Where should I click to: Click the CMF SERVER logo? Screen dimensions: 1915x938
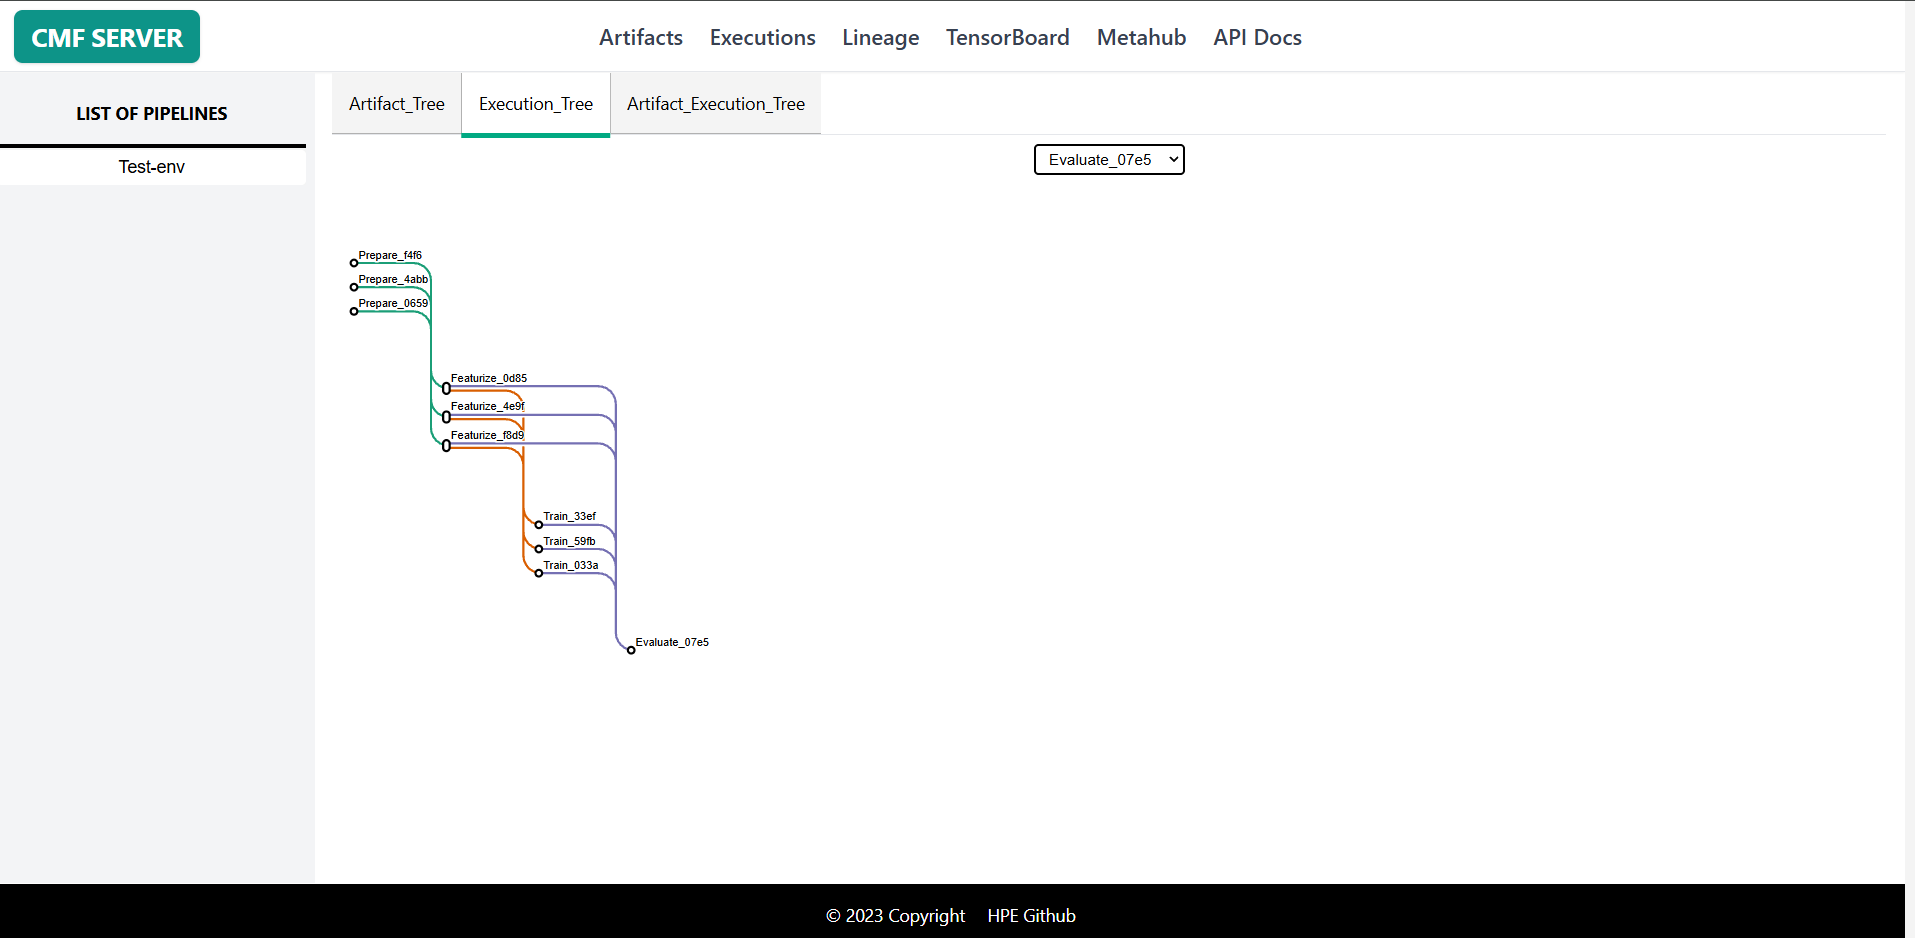tap(106, 36)
